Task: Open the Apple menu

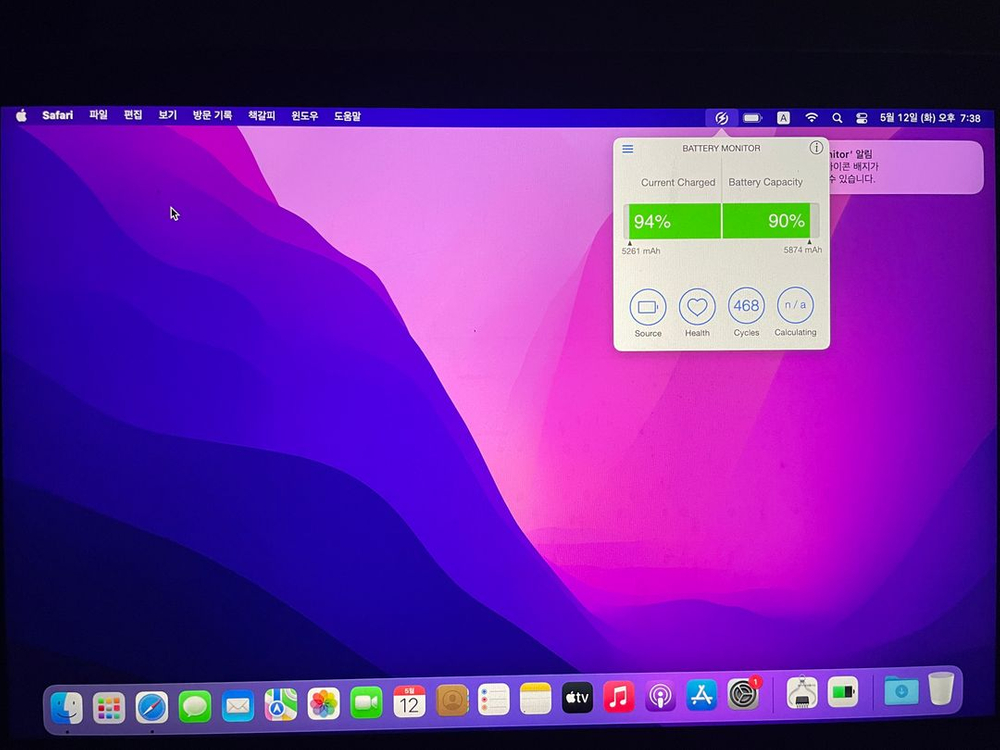Action: 22,115
